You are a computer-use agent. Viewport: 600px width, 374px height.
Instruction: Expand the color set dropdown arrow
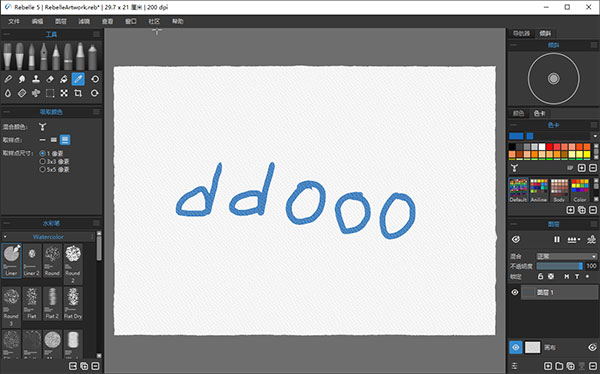595,136
